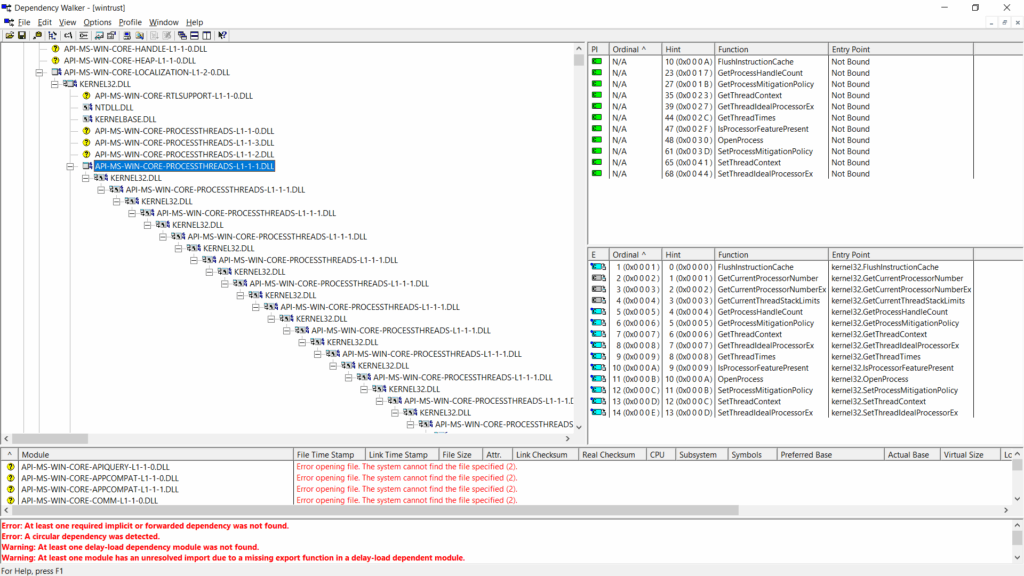
Task: Collapse the topmost KERNEL32.DLL tree branch
Action: tap(53, 84)
